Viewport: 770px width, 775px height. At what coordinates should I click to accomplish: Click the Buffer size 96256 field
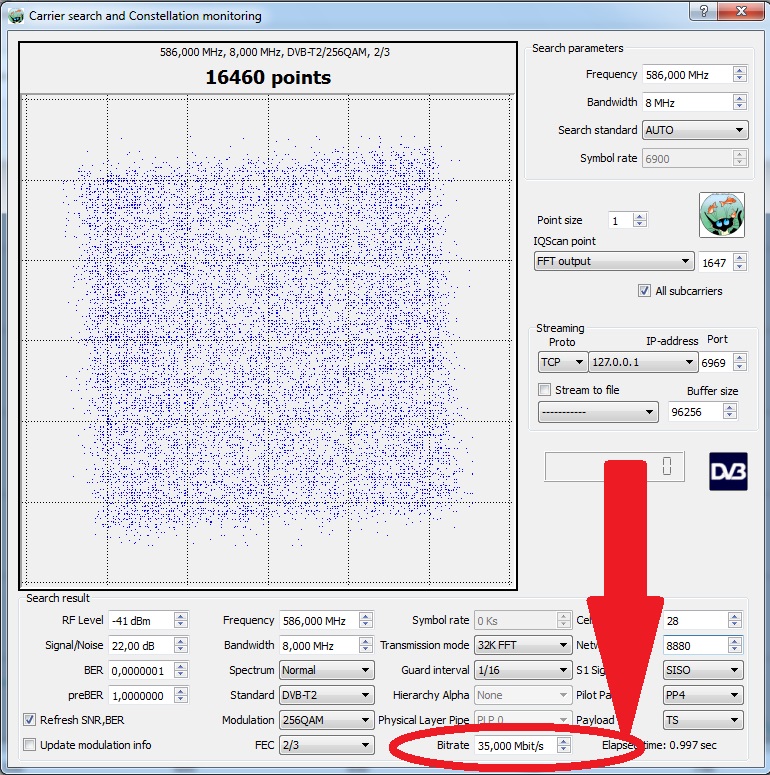[x=695, y=412]
